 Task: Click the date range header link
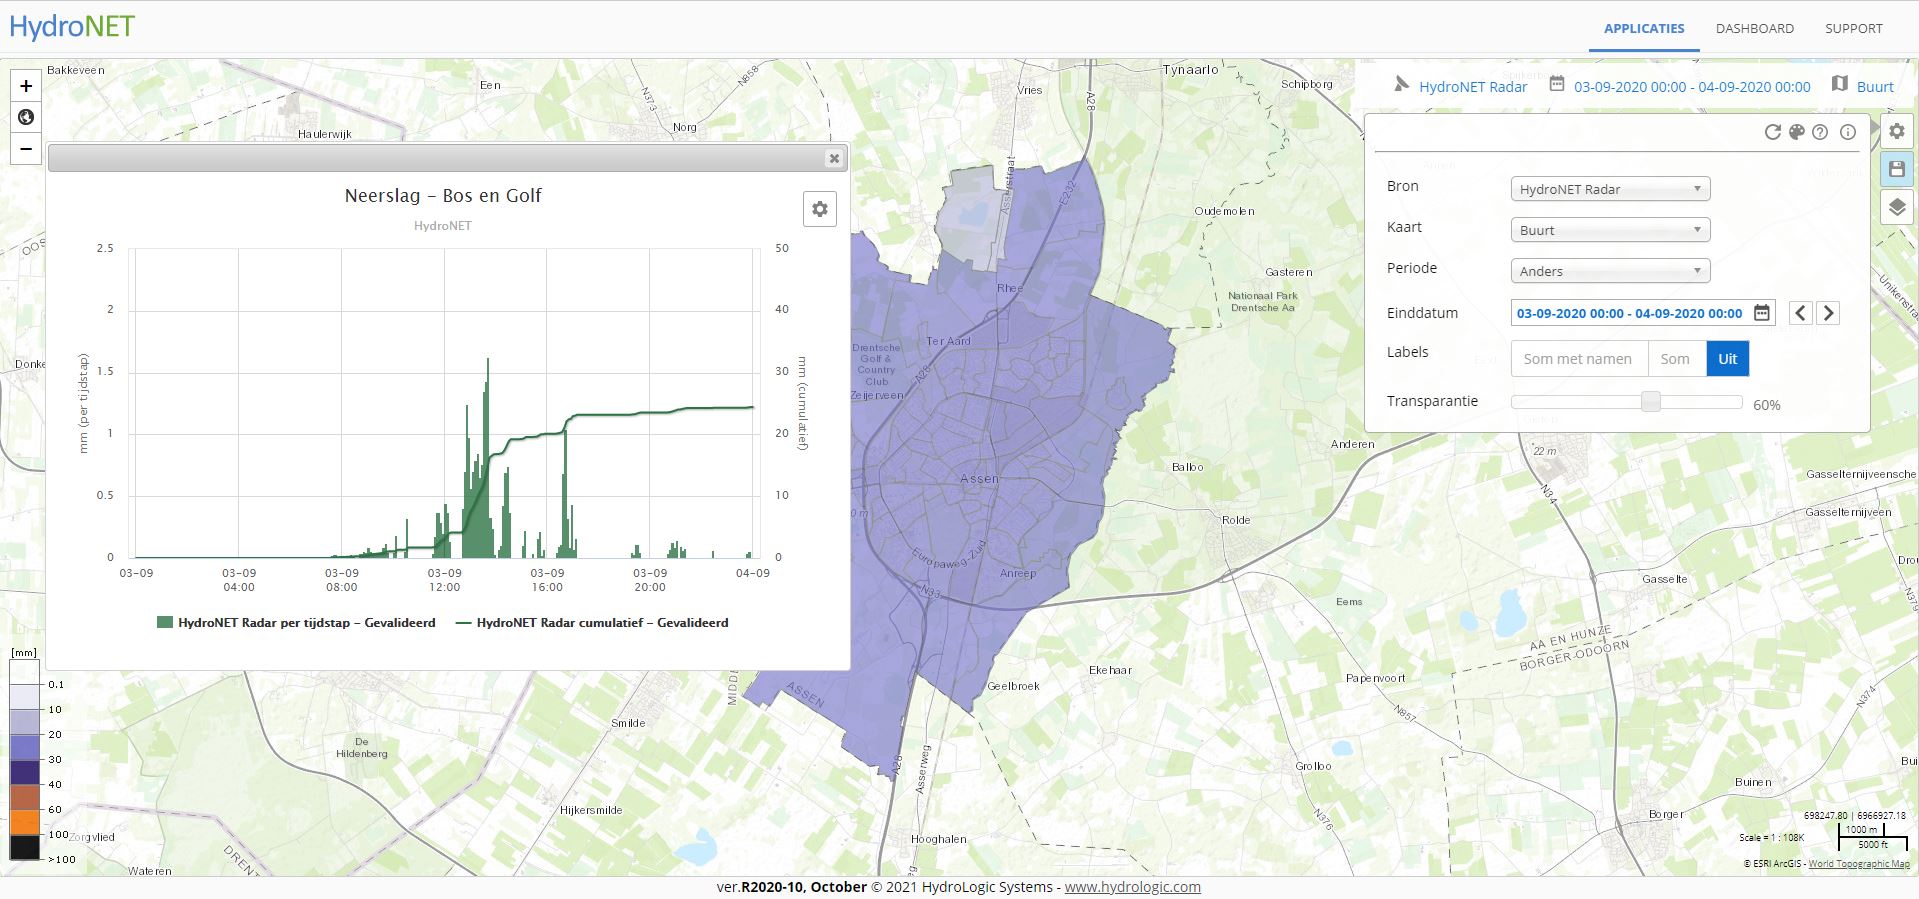click(1692, 87)
